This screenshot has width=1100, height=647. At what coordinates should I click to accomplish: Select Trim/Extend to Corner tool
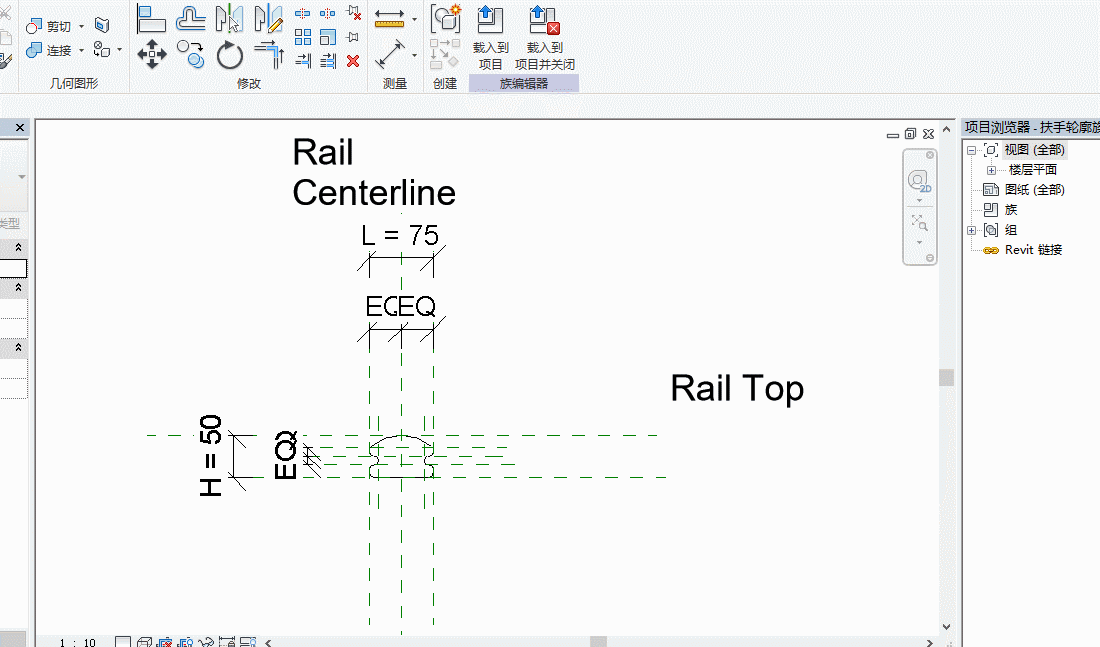tap(269, 55)
